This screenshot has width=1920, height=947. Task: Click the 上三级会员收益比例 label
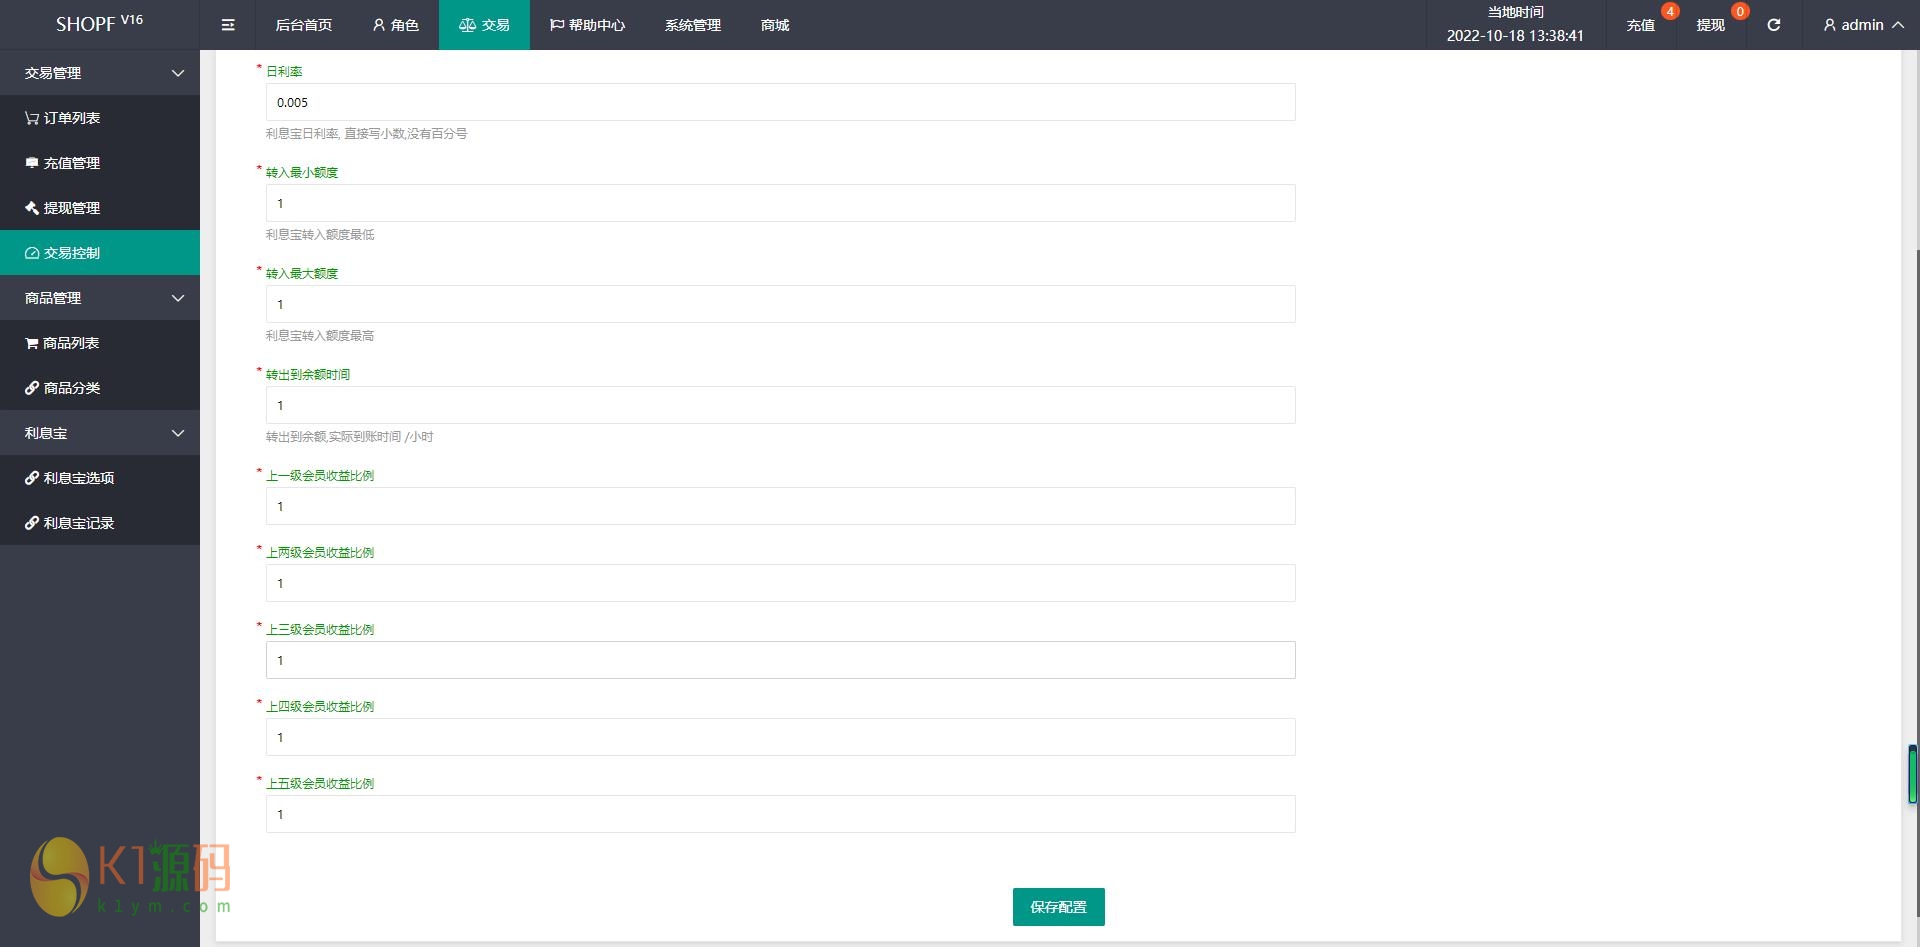pyautogui.click(x=320, y=629)
